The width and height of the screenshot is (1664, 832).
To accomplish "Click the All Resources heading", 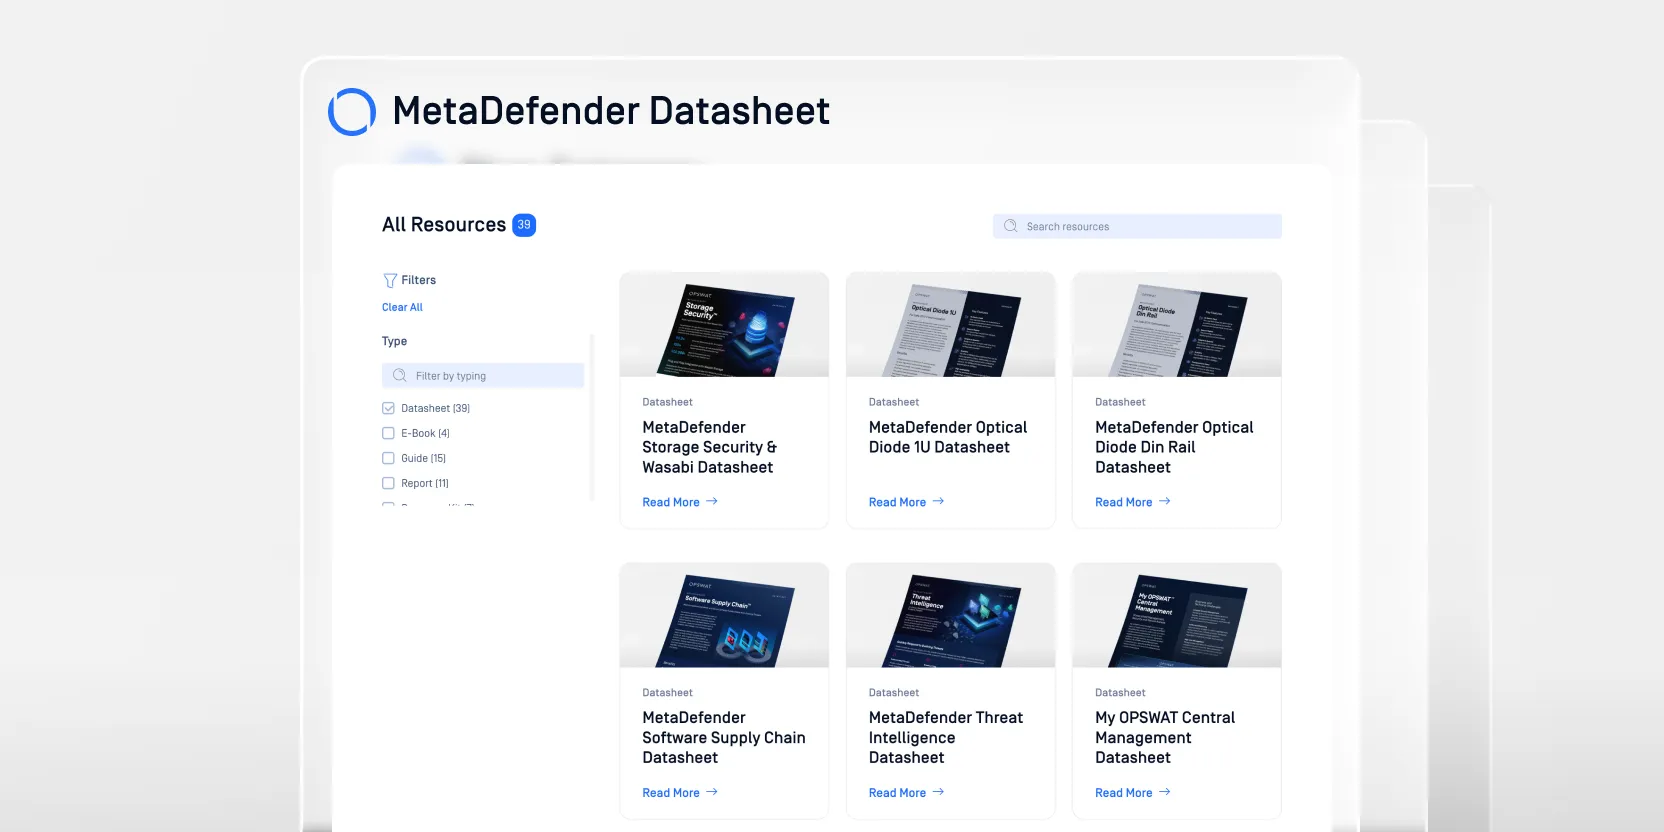I will point(444,225).
